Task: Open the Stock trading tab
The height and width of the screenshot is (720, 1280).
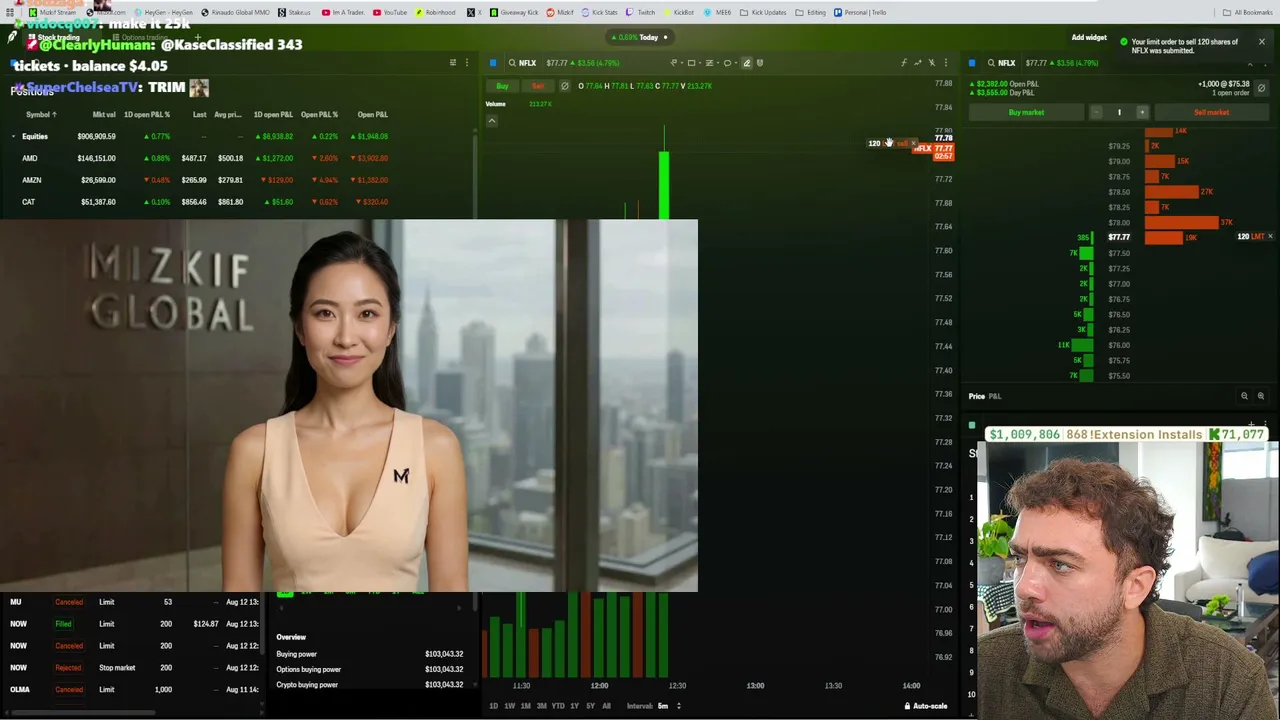Action: click(x=58, y=37)
